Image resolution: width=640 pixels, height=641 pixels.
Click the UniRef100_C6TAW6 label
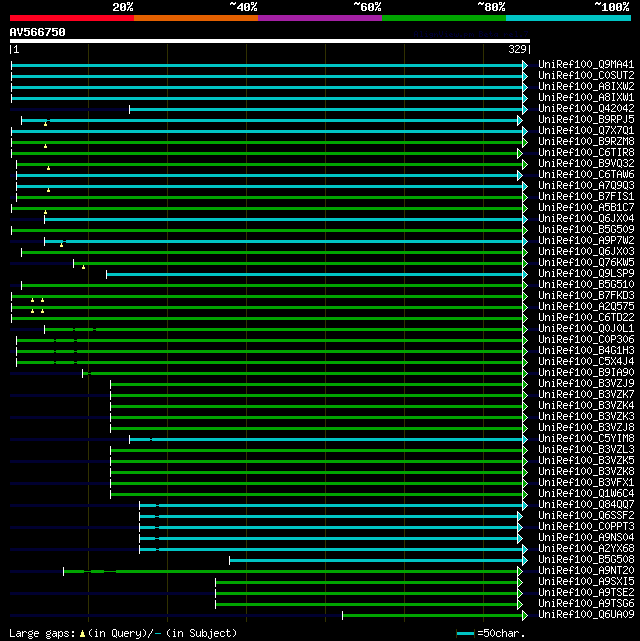(x=586, y=174)
